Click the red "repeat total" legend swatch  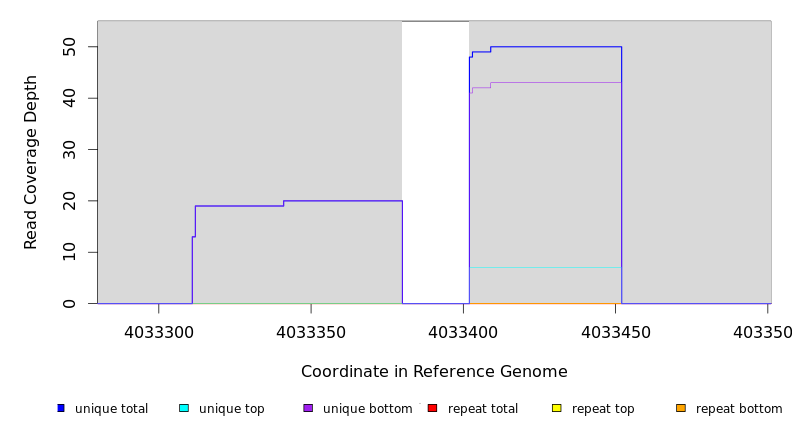[x=432, y=408]
